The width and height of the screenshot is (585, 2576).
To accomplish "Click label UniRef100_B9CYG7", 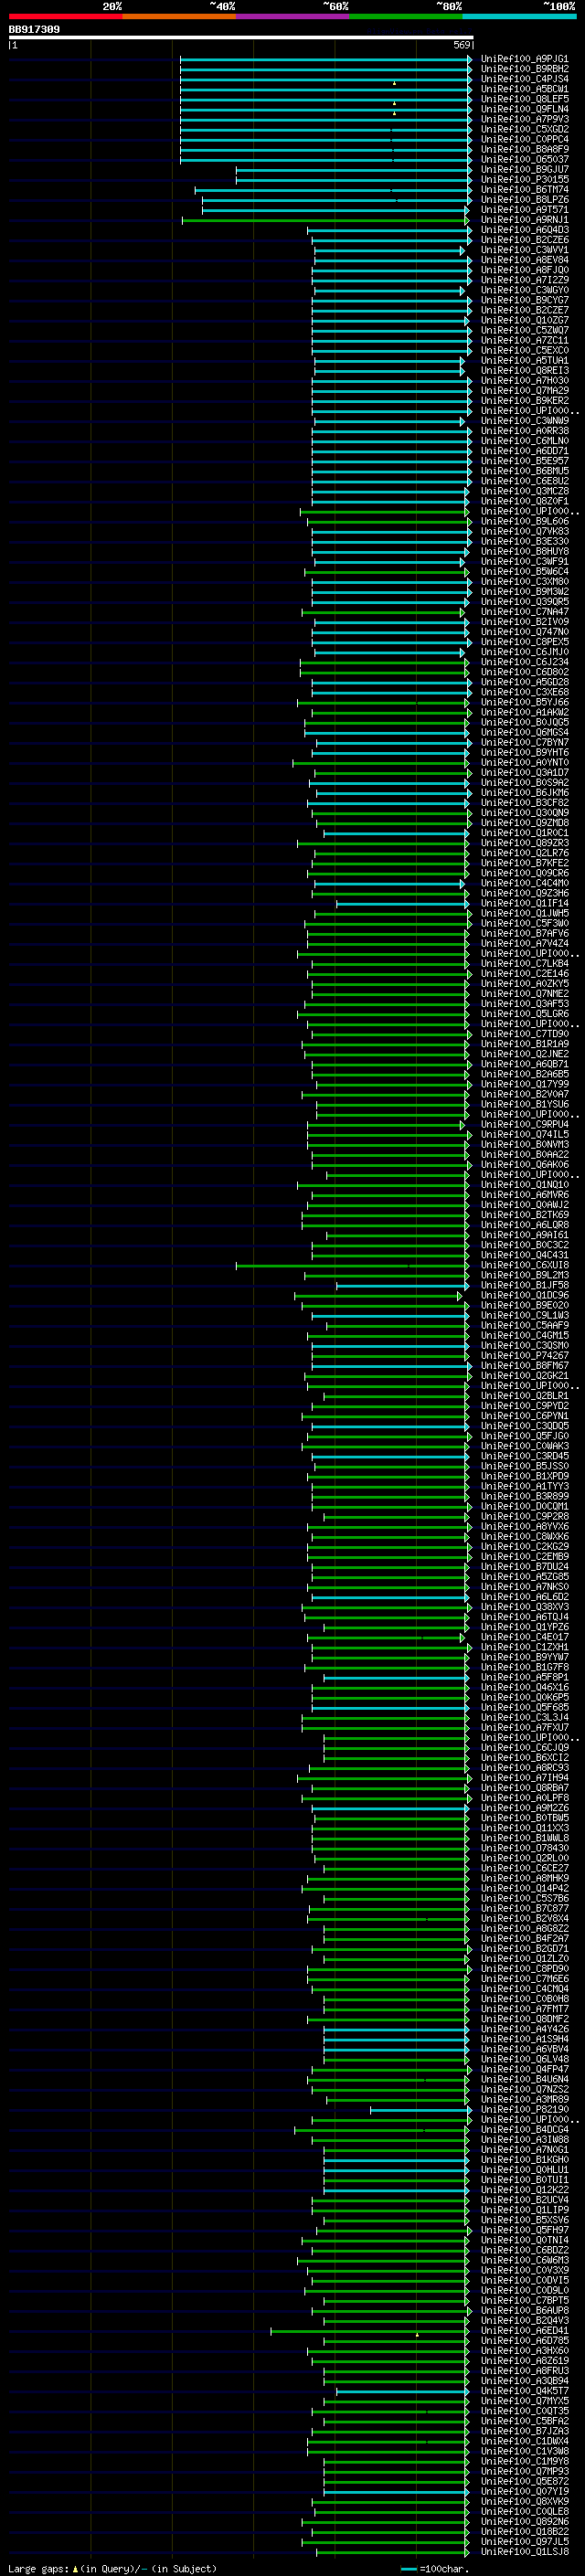I will (524, 300).
